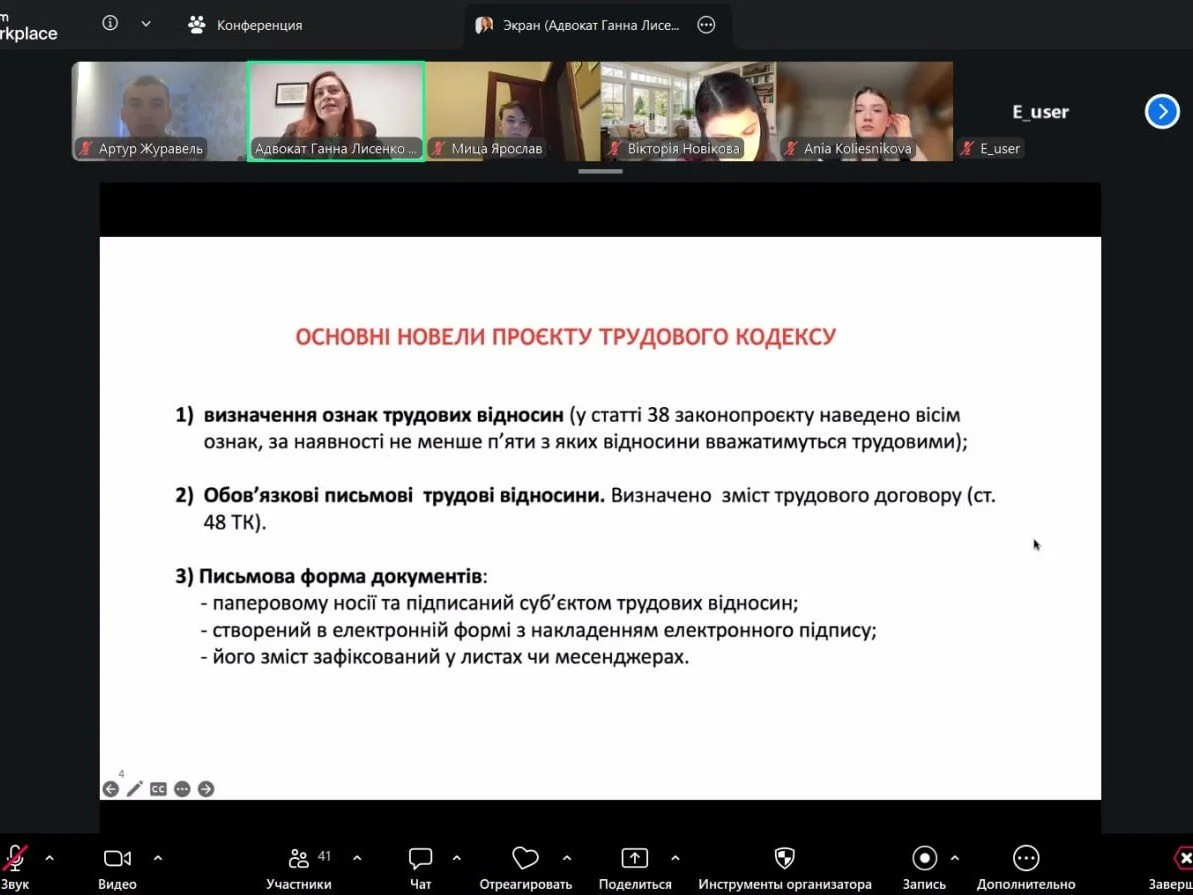
Task: Select Вікторія Новікова video thumbnail
Action: point(689,111)
